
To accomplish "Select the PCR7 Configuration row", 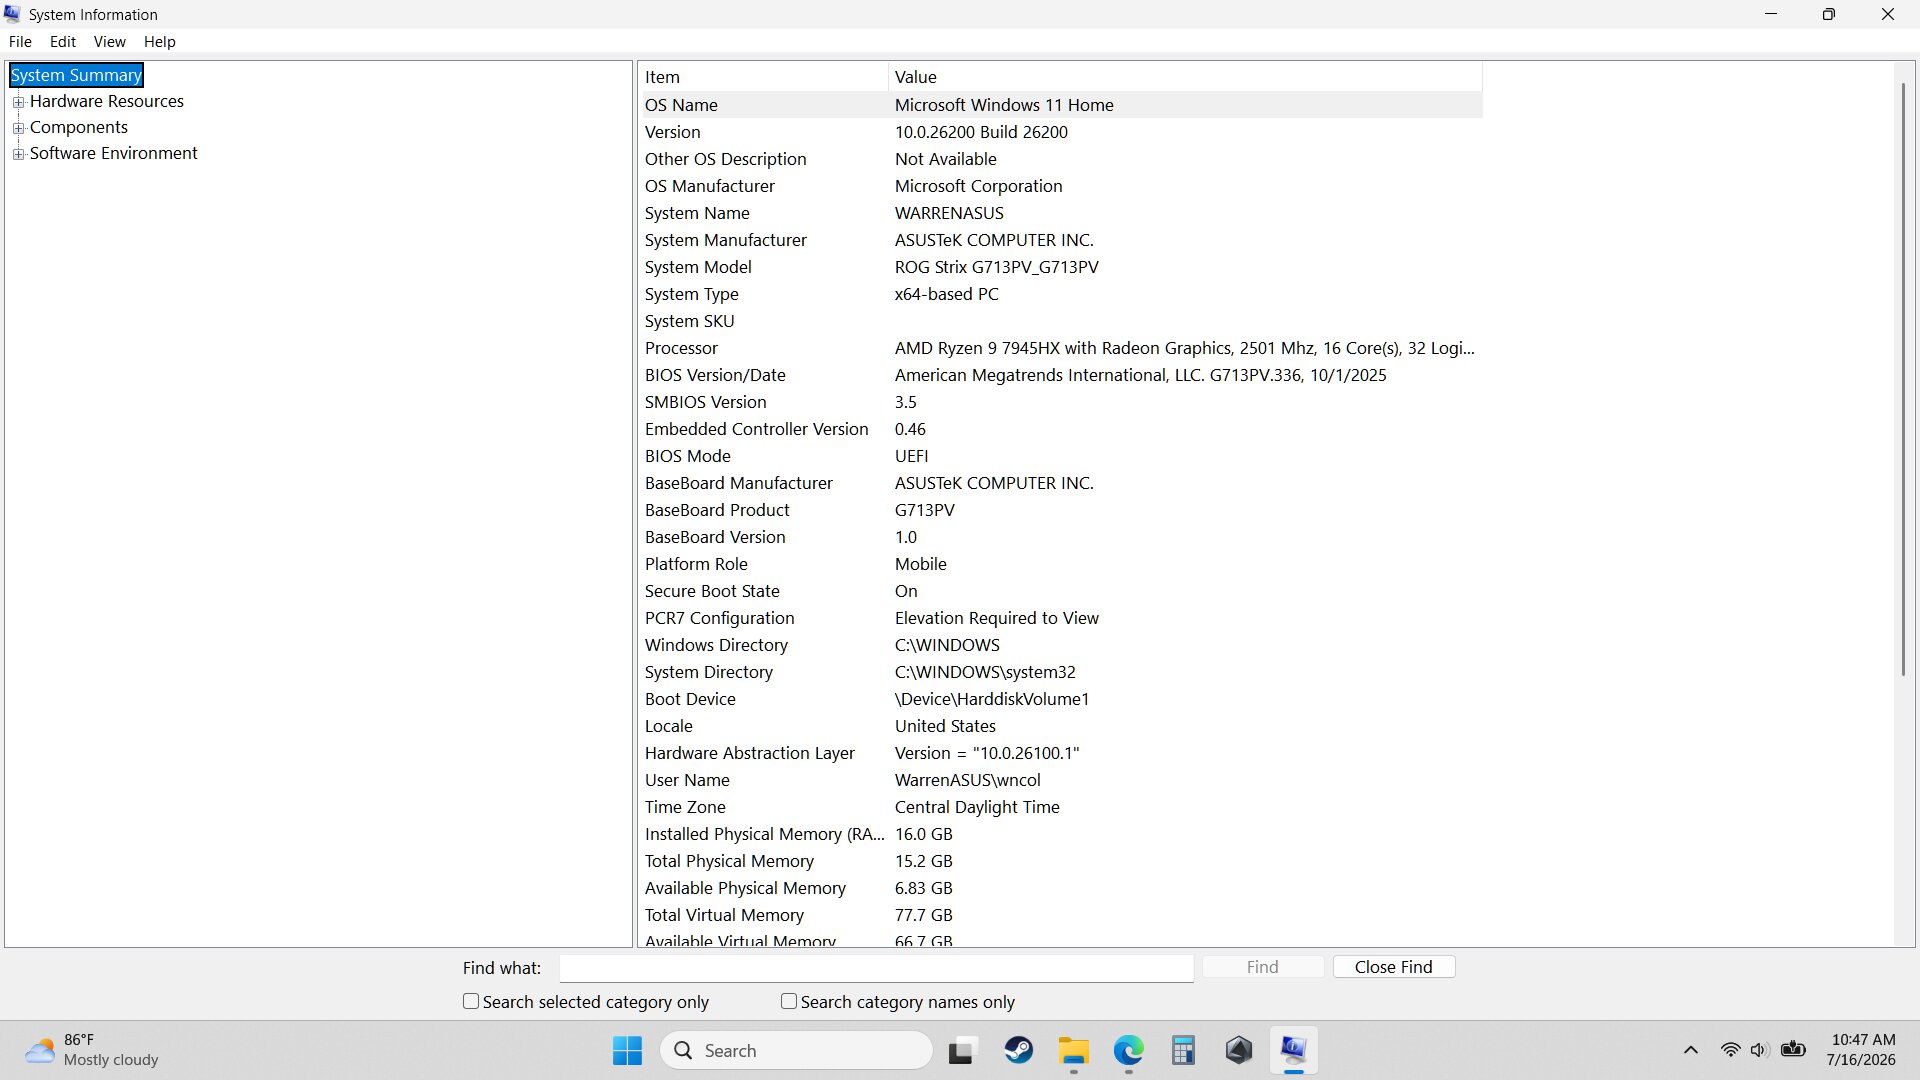I will pyautogui.click(x=1061, y=618).
